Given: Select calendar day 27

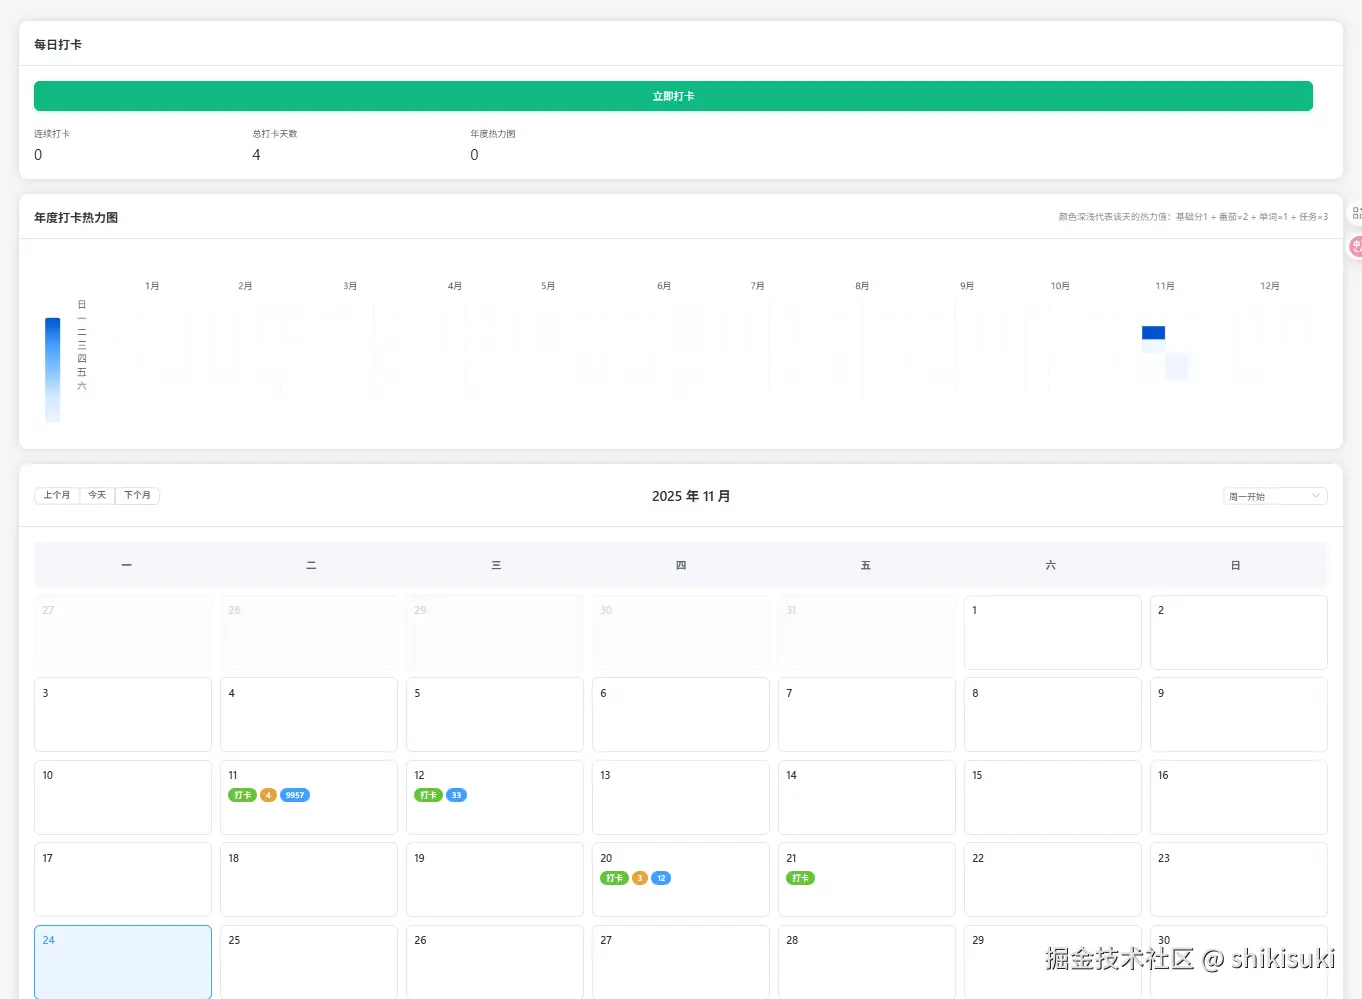Looking at the screenshot, I should coord(681,962).
